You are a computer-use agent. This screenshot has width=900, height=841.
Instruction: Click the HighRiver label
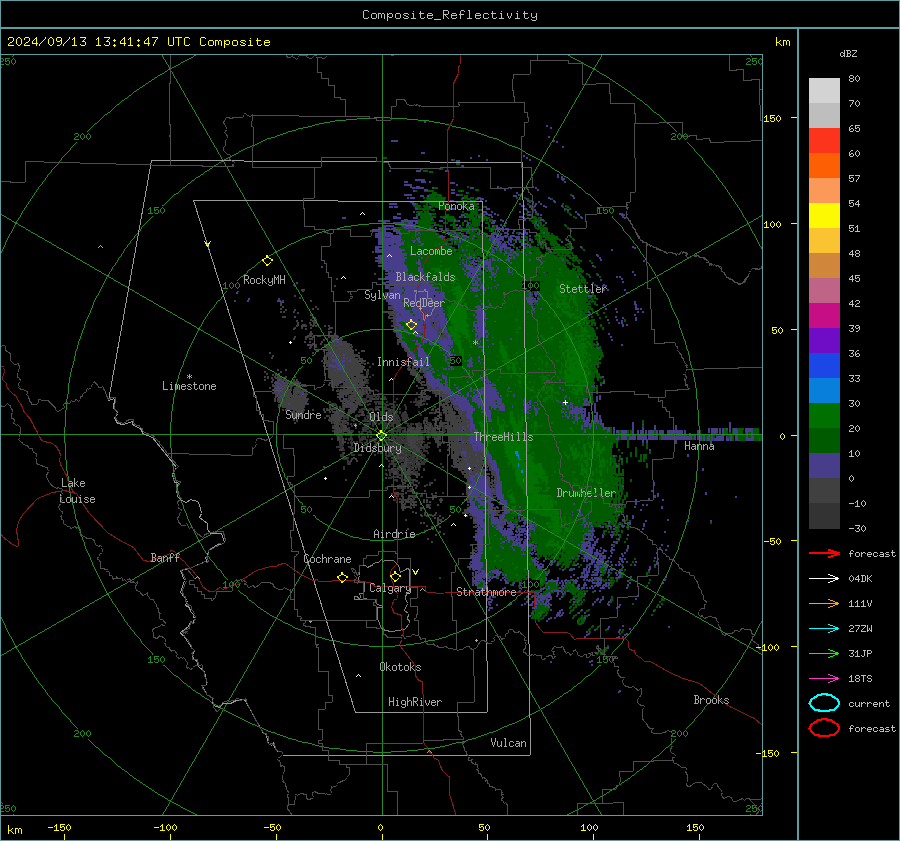[415, 702]
